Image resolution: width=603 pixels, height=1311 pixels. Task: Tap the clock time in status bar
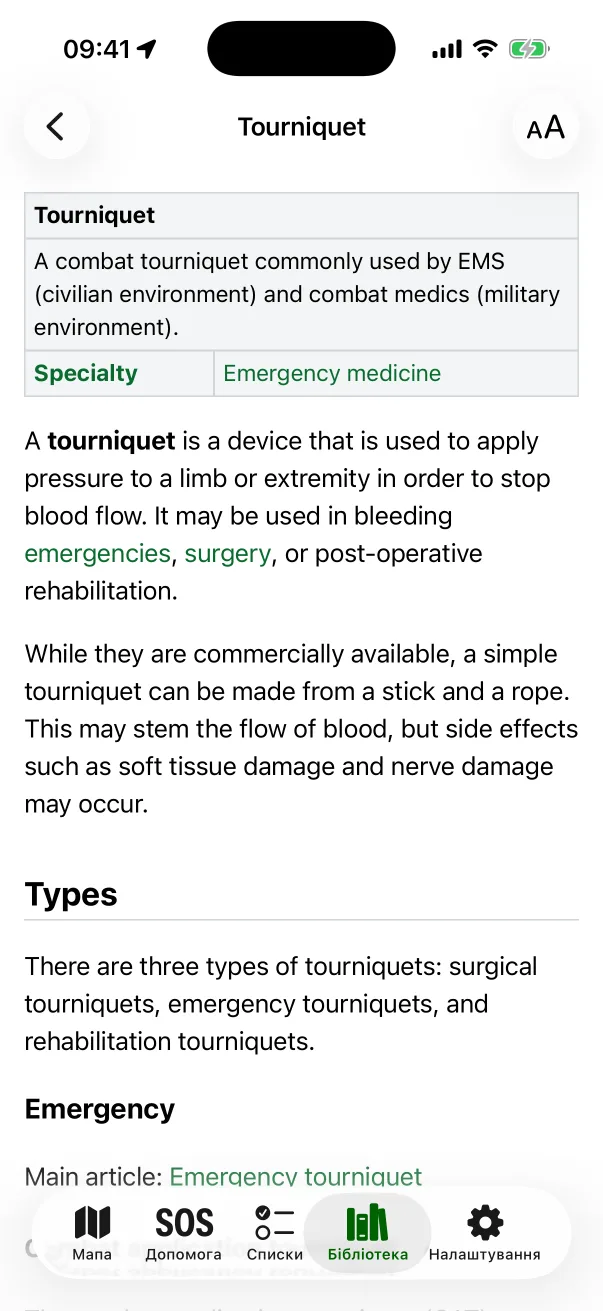[x=96, y=49]
